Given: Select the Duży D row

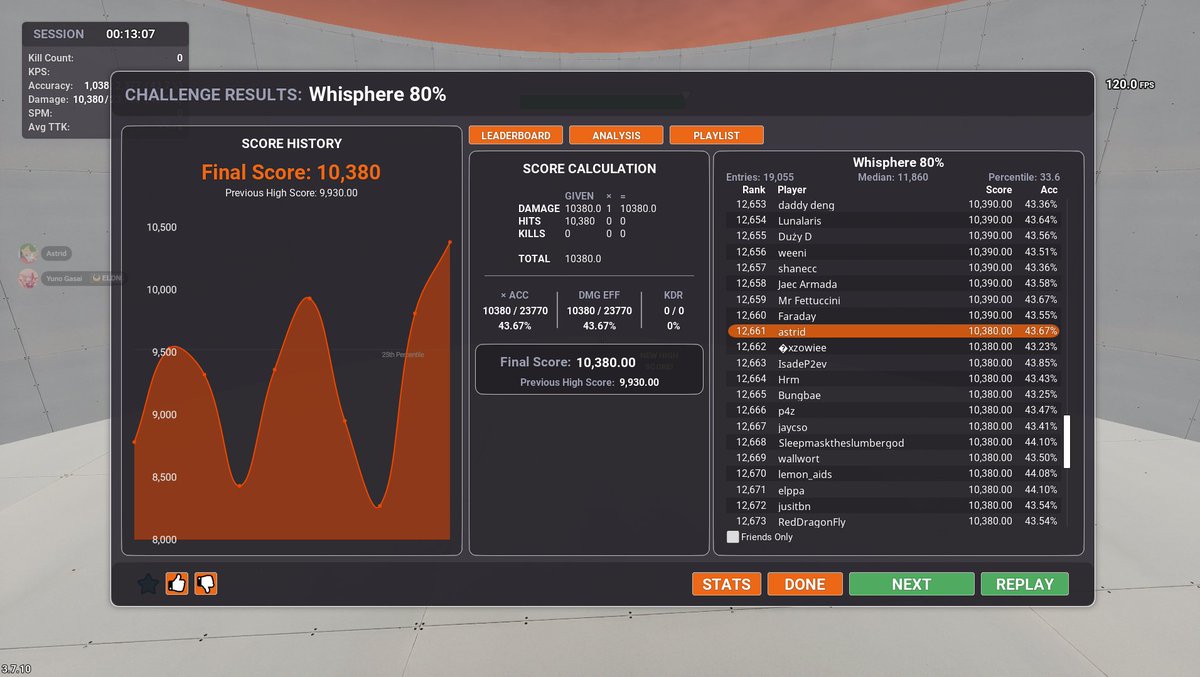Looking at the screenshot, I should pyautogui.click(x=893, y=236).
